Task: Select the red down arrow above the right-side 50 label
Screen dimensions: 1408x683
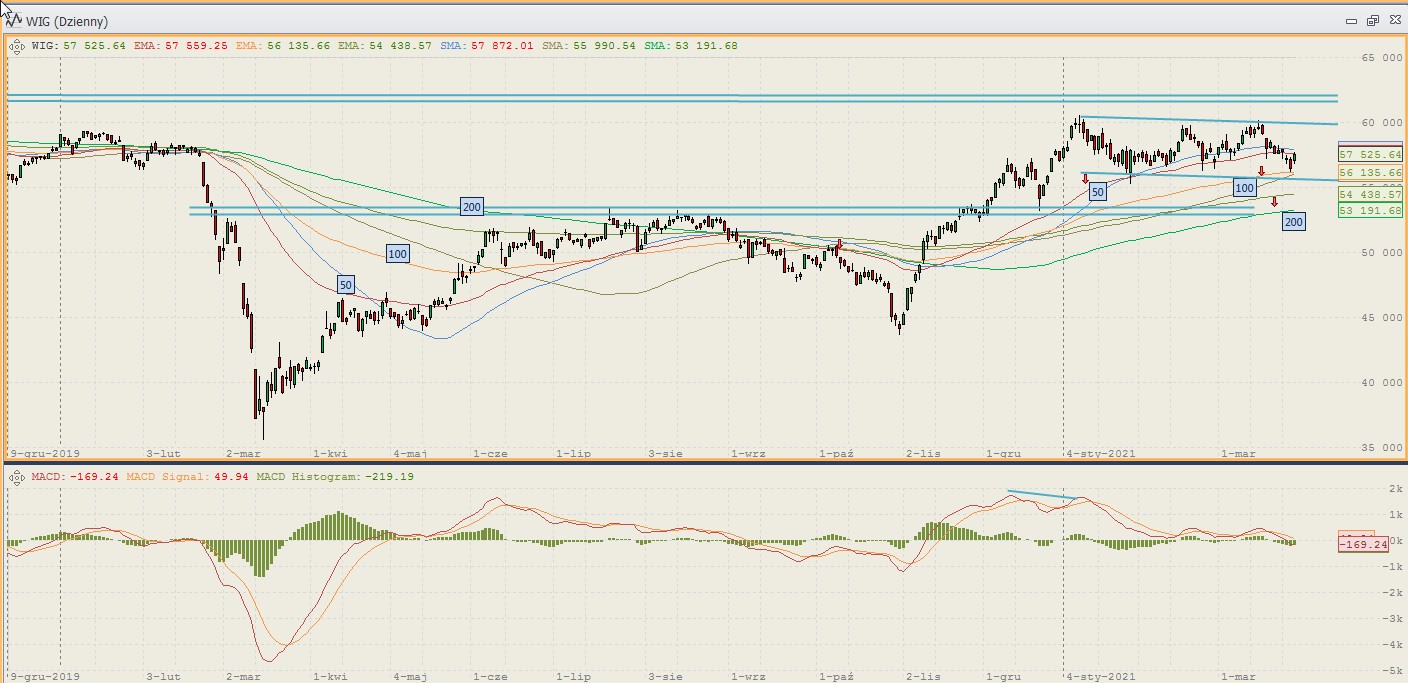Action: tap(1085, 178)
